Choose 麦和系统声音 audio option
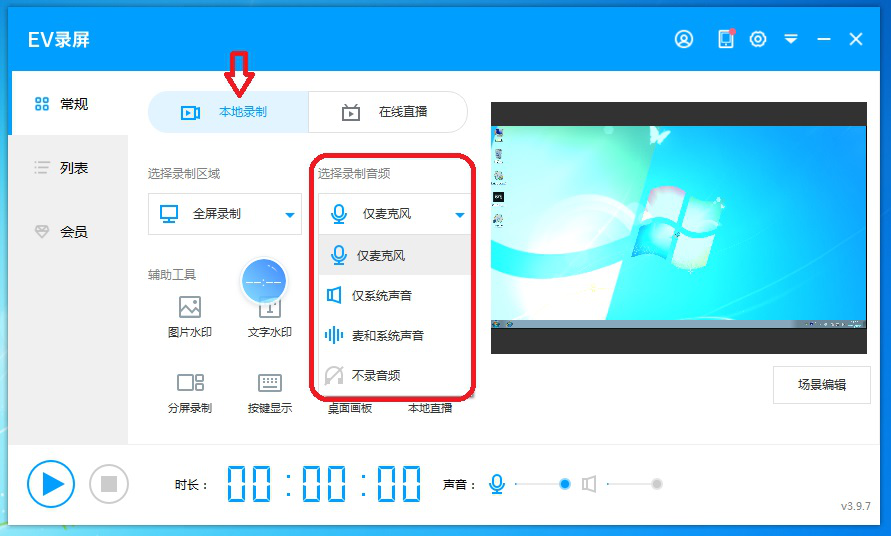Viewport: 891px width, 536px height. 394,335
